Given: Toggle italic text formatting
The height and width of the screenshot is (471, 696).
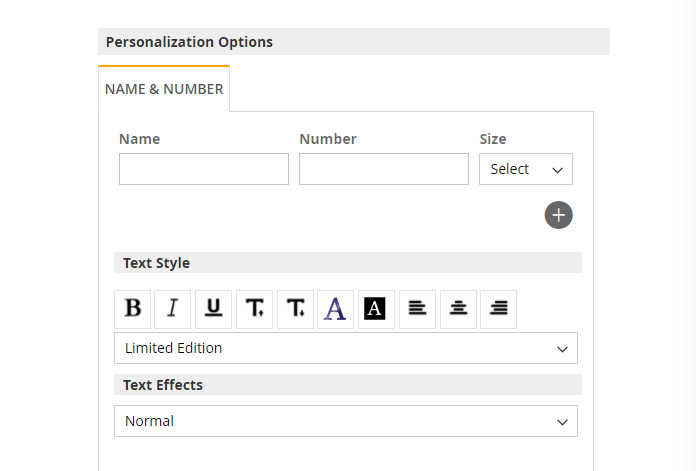Looking at the screenshot, I should [173, 309].
